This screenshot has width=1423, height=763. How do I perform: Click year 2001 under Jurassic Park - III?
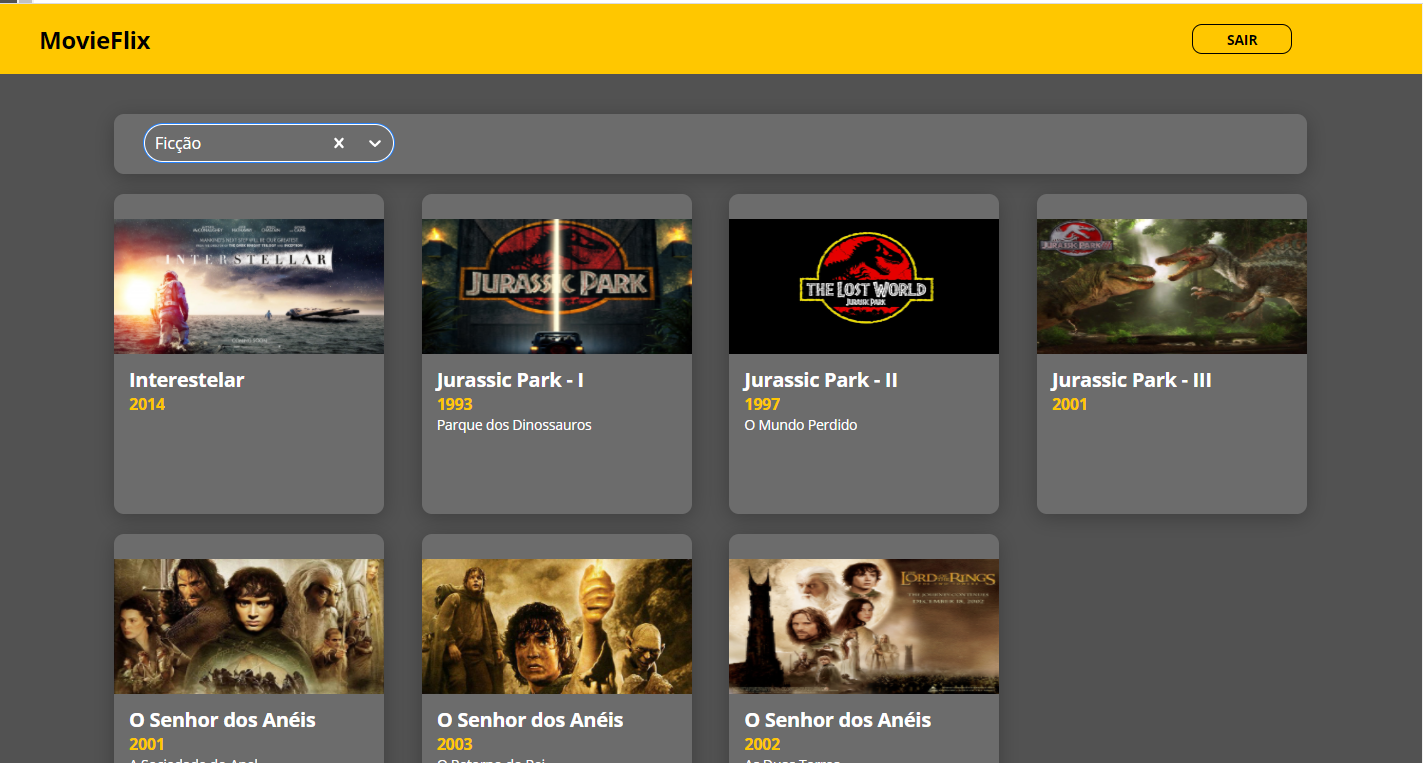[x=1070, y=404]
